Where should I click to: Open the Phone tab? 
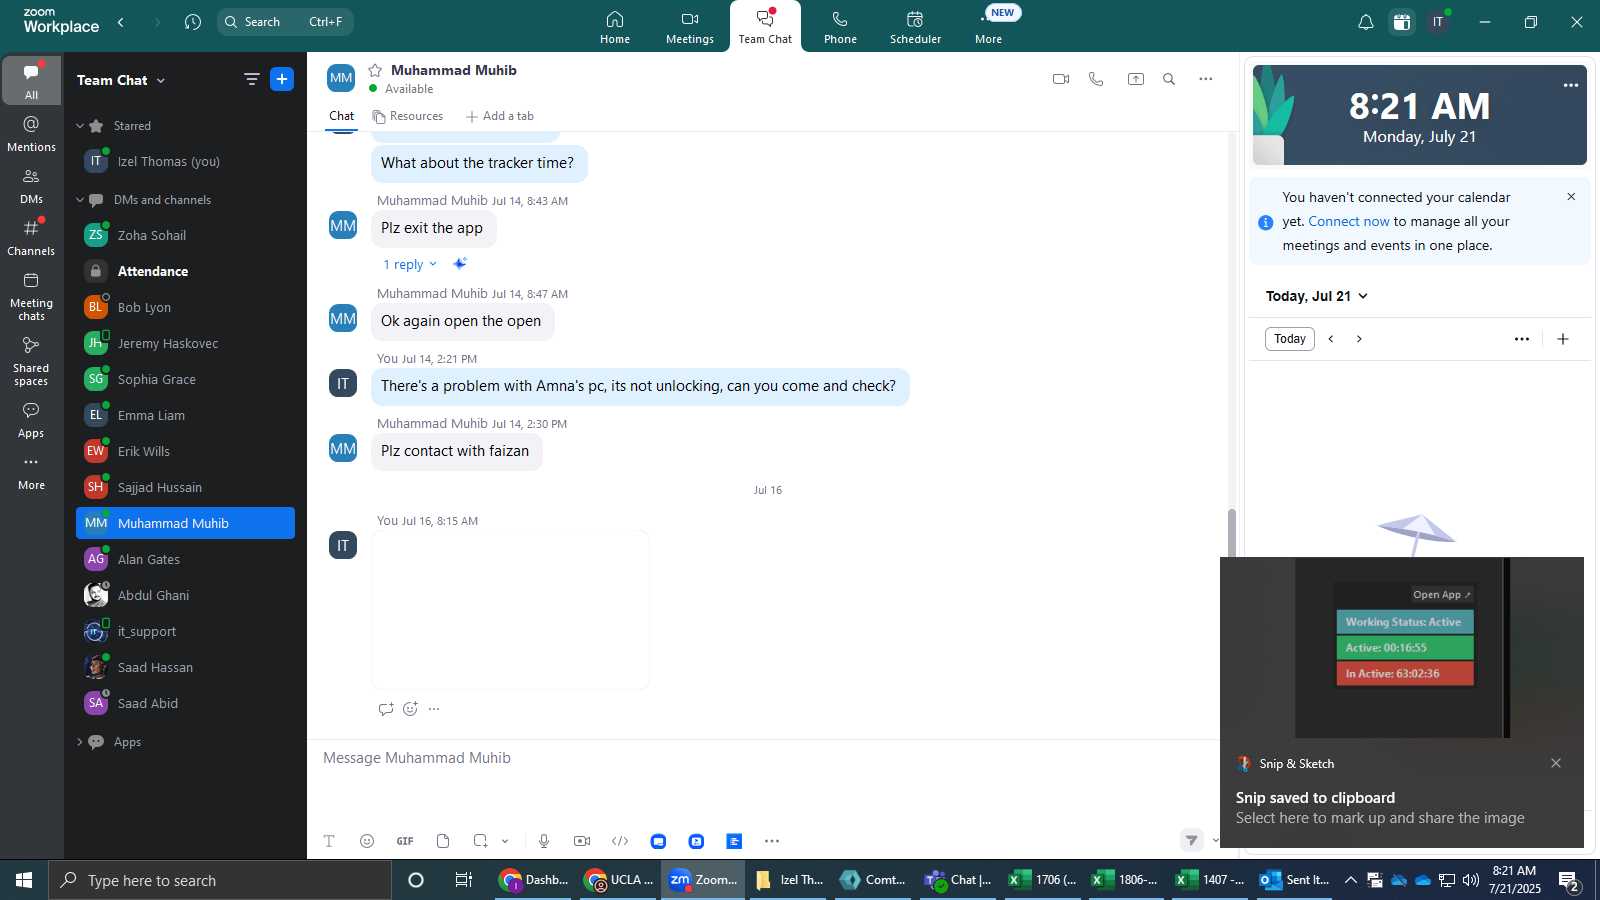click(840, 27)
